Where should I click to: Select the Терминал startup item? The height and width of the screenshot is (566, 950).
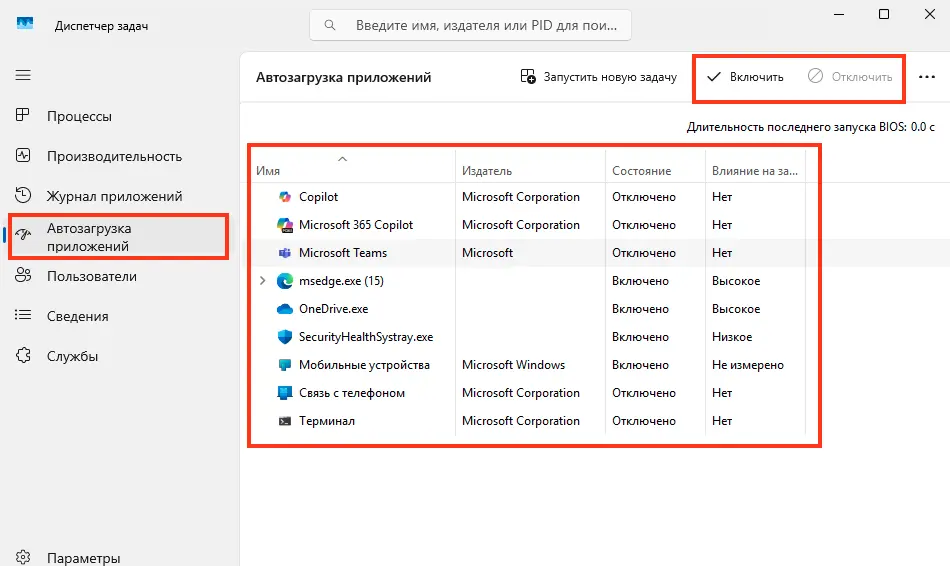(527, 421)
